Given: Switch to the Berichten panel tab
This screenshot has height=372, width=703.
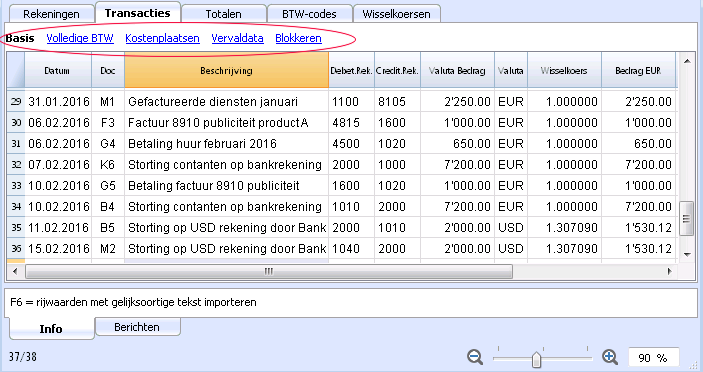Looking at the screenshot, I should coord(137,327).
